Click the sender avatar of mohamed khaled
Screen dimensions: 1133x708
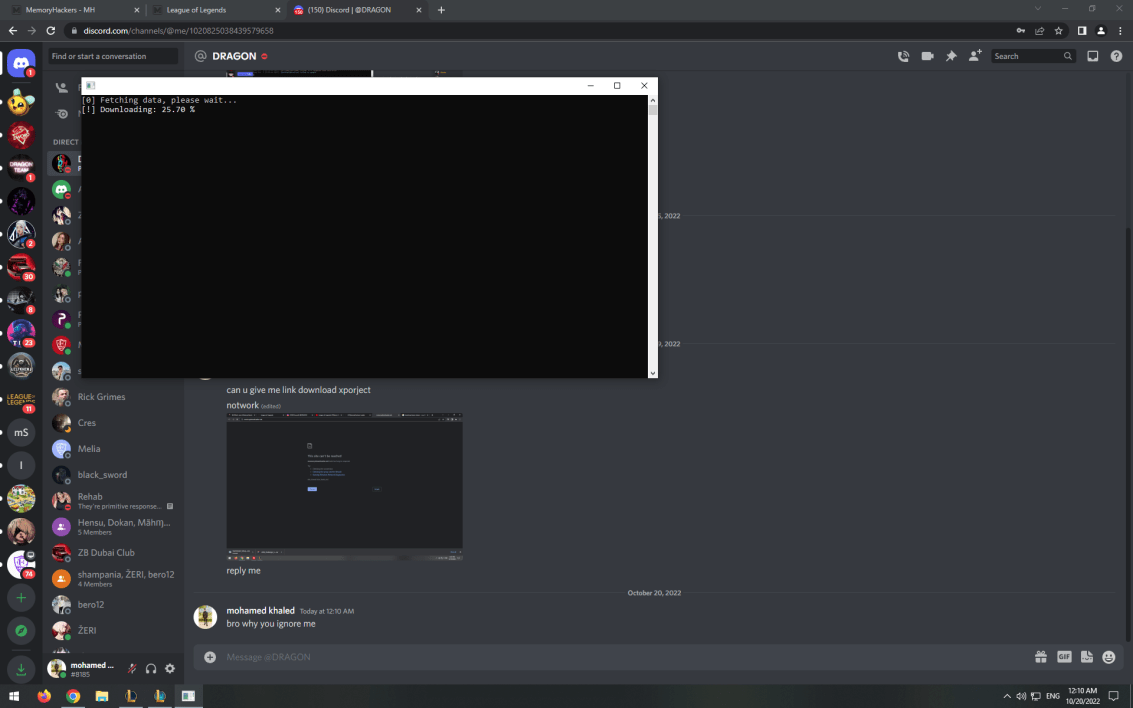[x=205, y=617]
